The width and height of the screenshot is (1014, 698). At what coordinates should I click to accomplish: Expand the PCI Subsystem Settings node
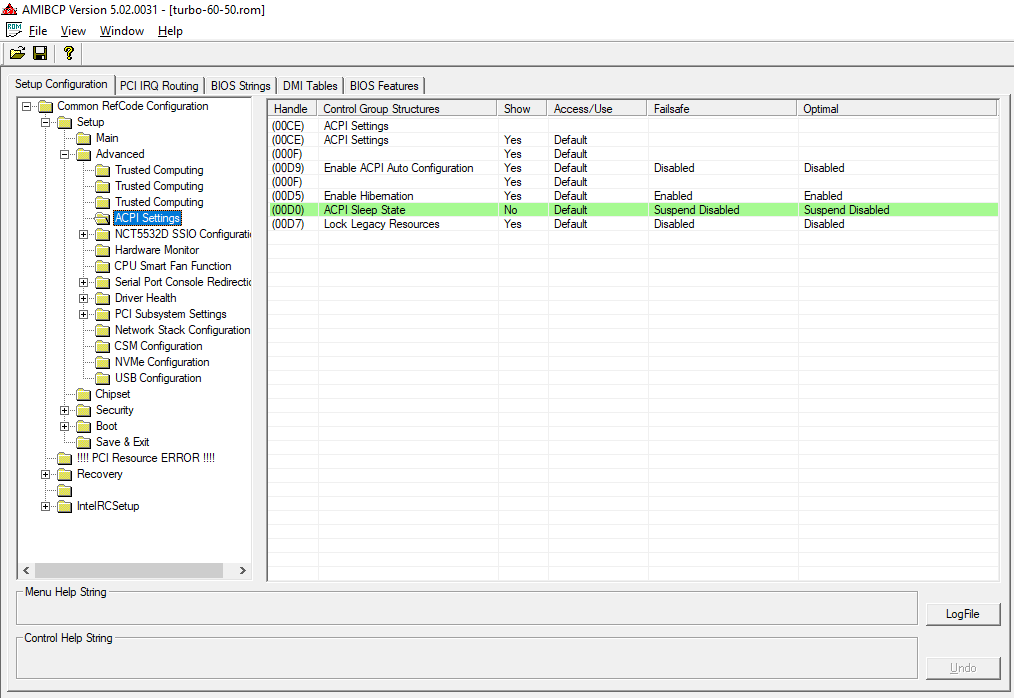tap(83, 314)
